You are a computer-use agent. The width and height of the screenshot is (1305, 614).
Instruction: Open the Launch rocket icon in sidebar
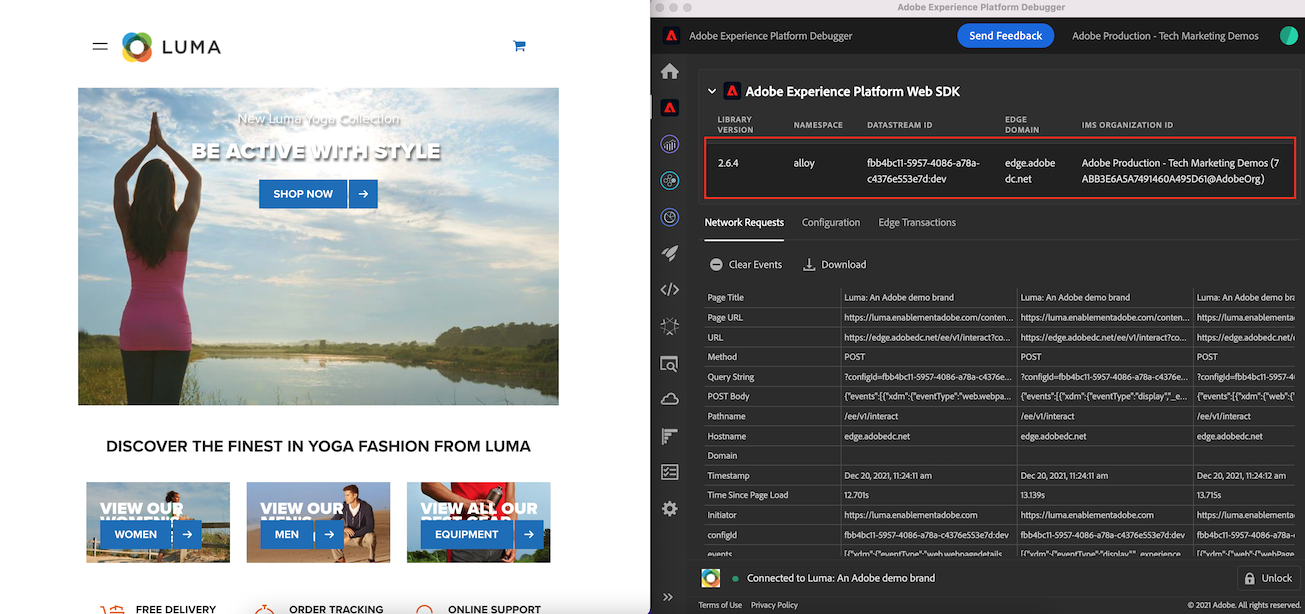tap(670, 254)
